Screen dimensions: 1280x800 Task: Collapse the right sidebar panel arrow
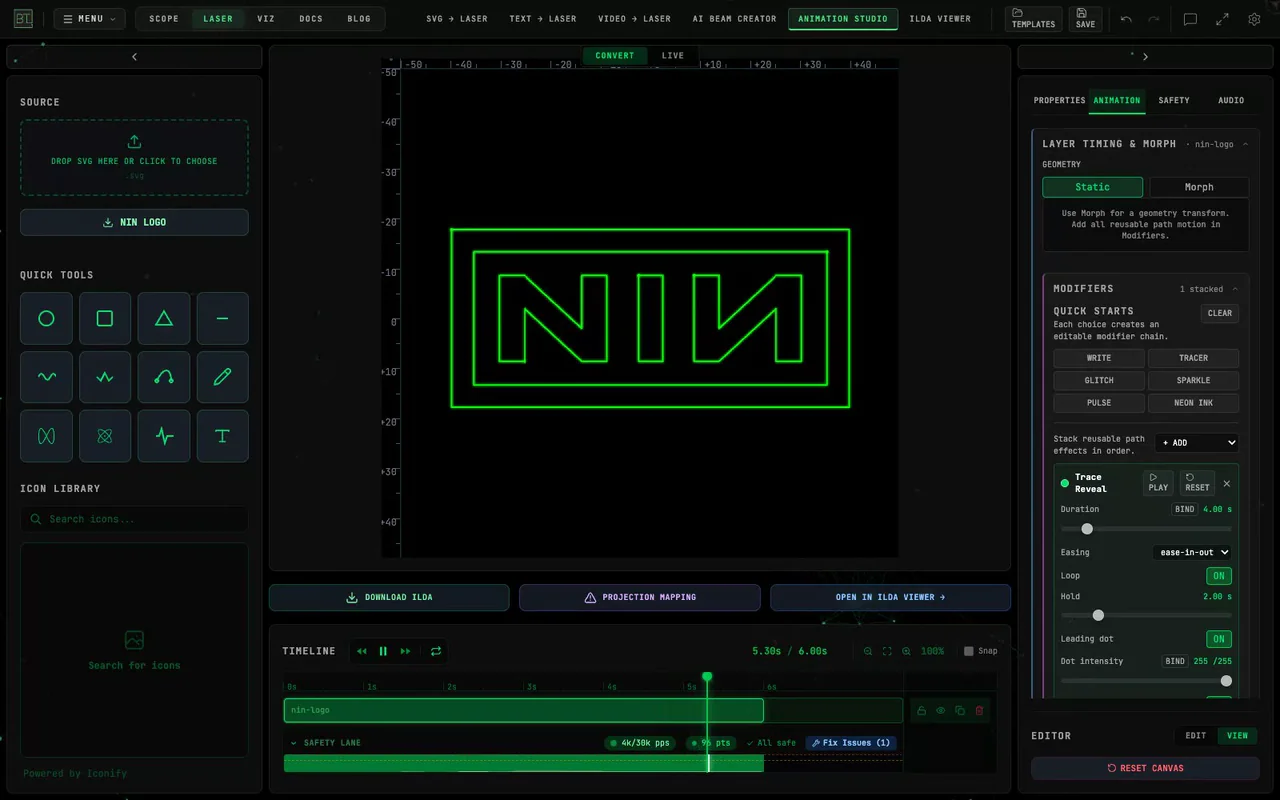[x=1145, y=57]
